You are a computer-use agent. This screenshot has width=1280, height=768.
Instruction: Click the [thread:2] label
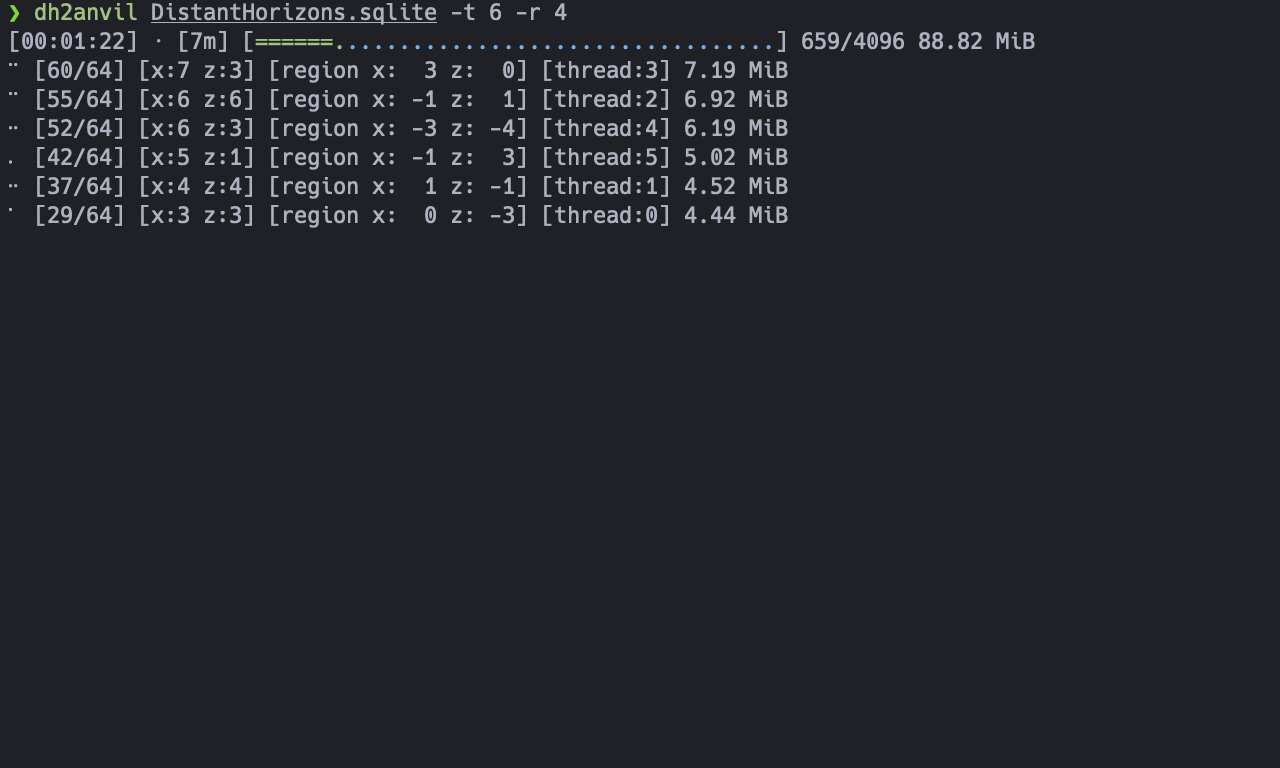[x=605, y=100]
